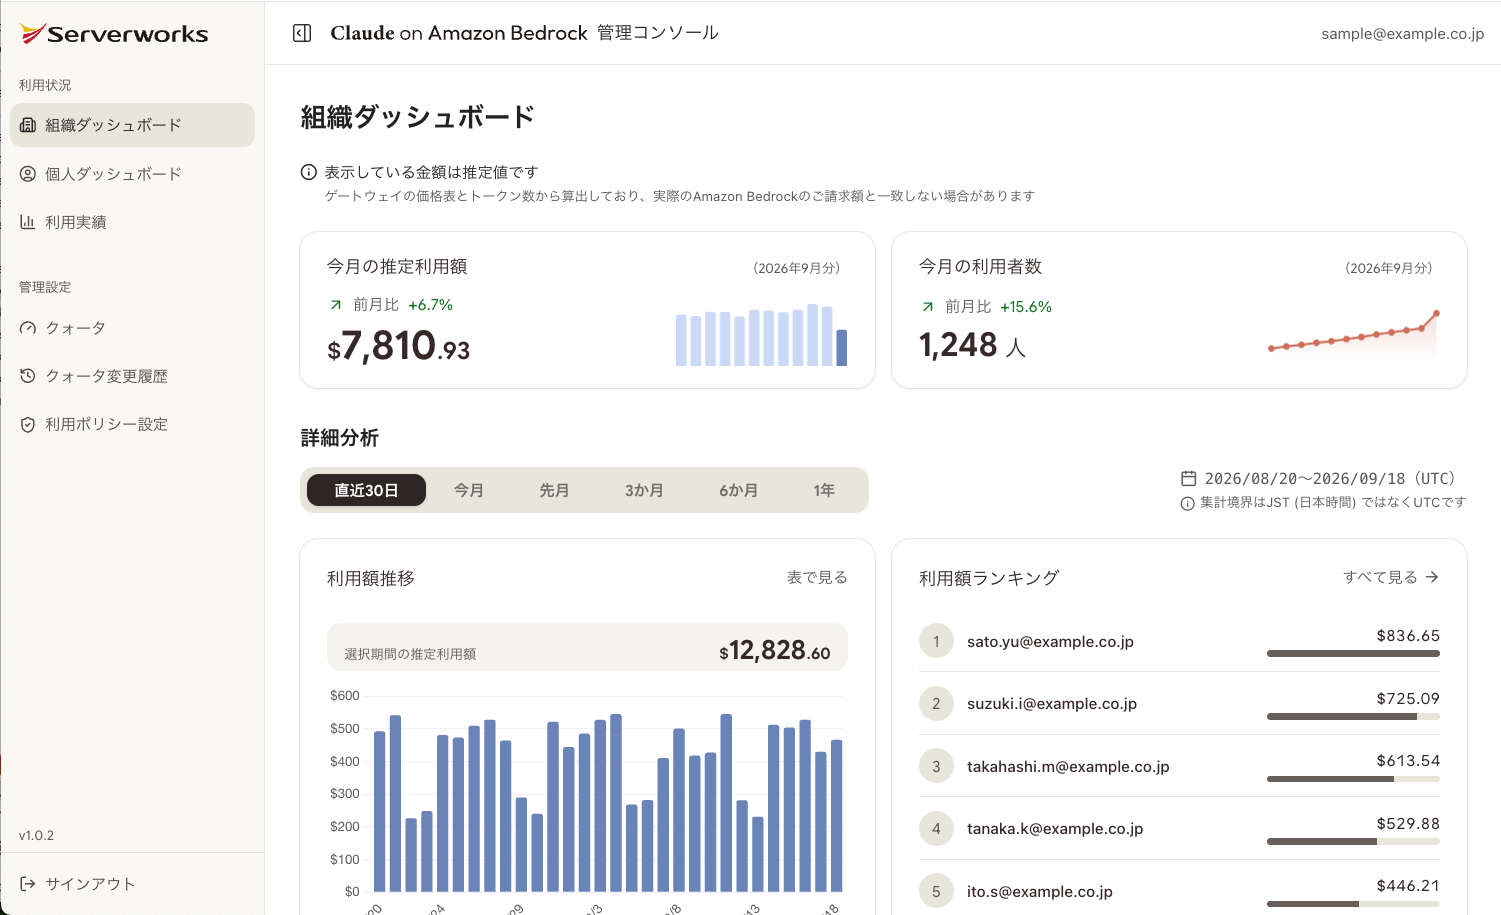Open クォータ変更履歴 in the sidebar
The width and height of the screenshot is (1501, 915).
[132, 376]
